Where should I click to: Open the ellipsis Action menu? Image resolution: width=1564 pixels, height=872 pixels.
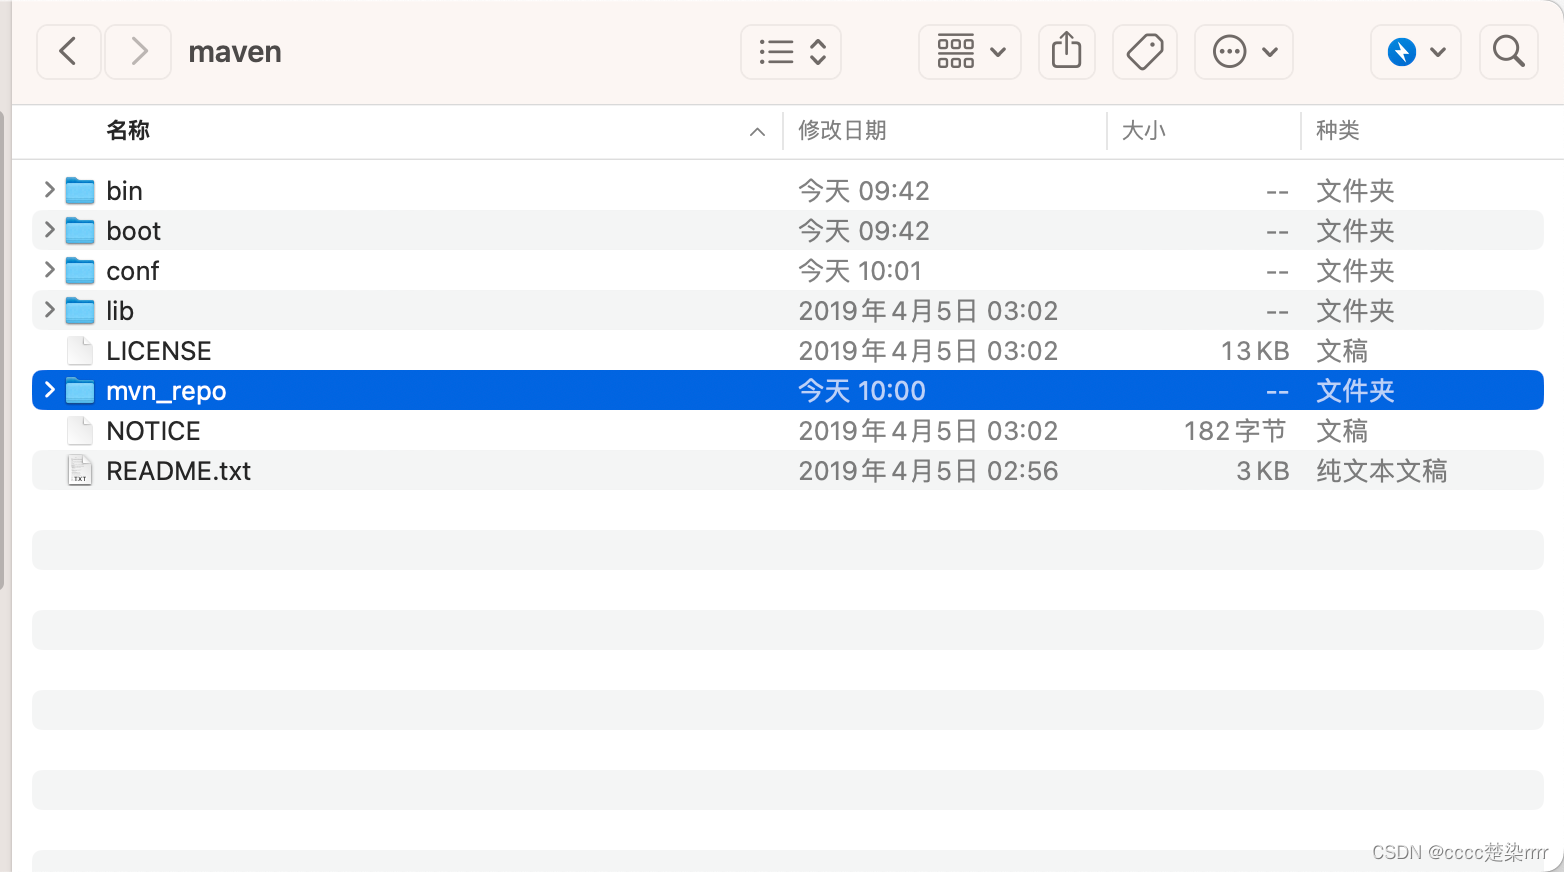tap(1244, 51)
